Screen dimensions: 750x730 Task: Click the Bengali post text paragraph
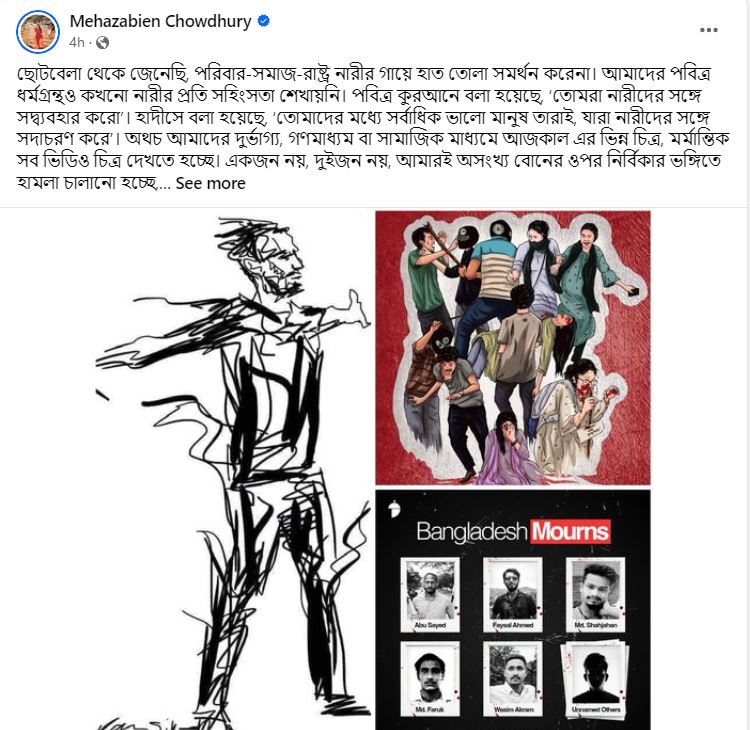click(373, 128)
